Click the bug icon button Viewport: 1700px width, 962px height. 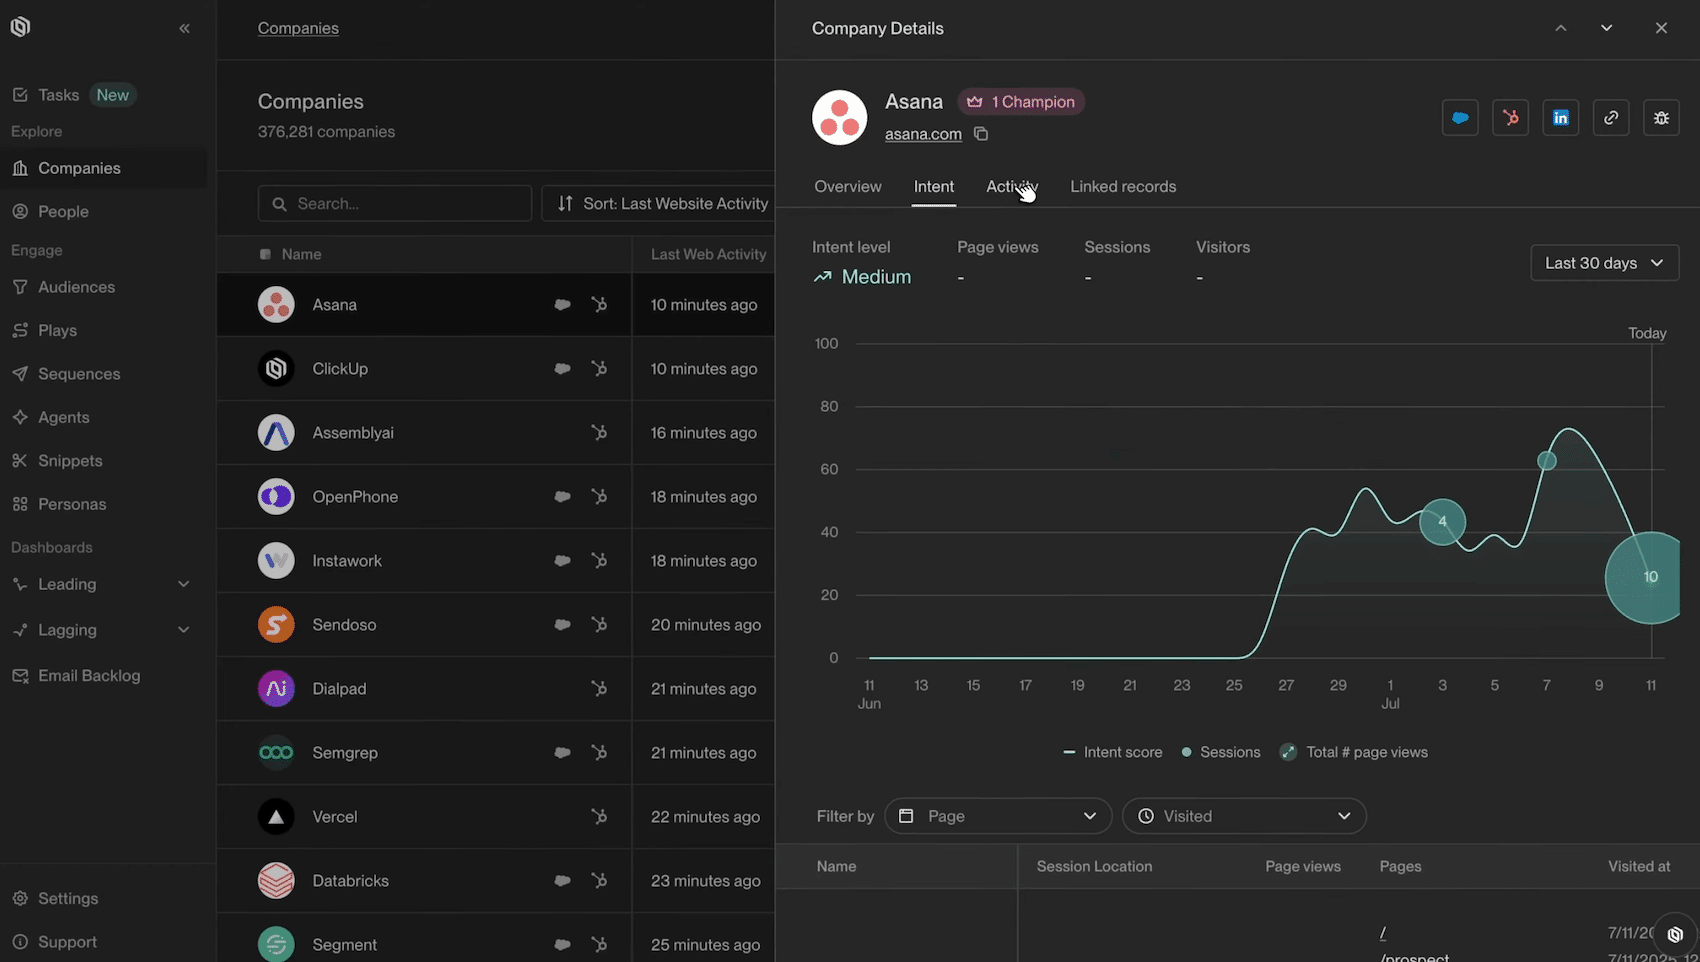(x=1661, y=118)
